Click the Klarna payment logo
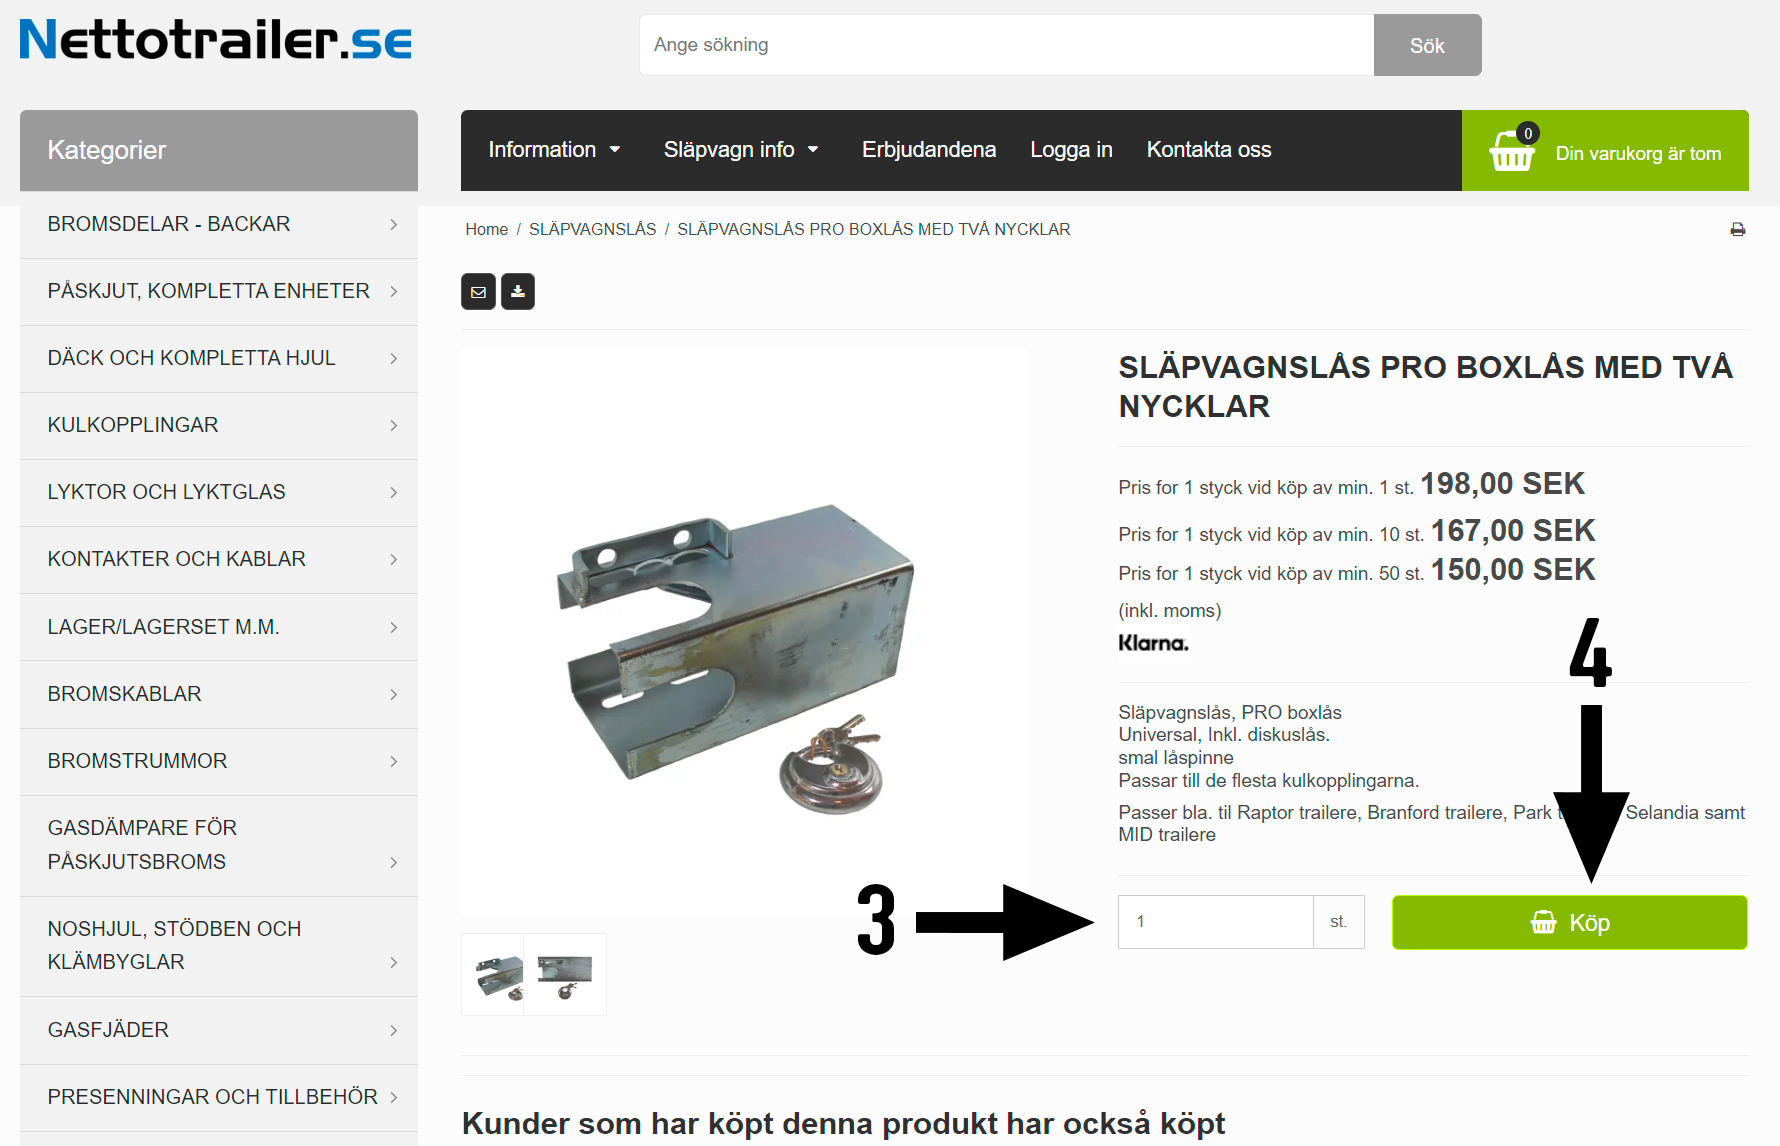 click(x=1153, y=643)
